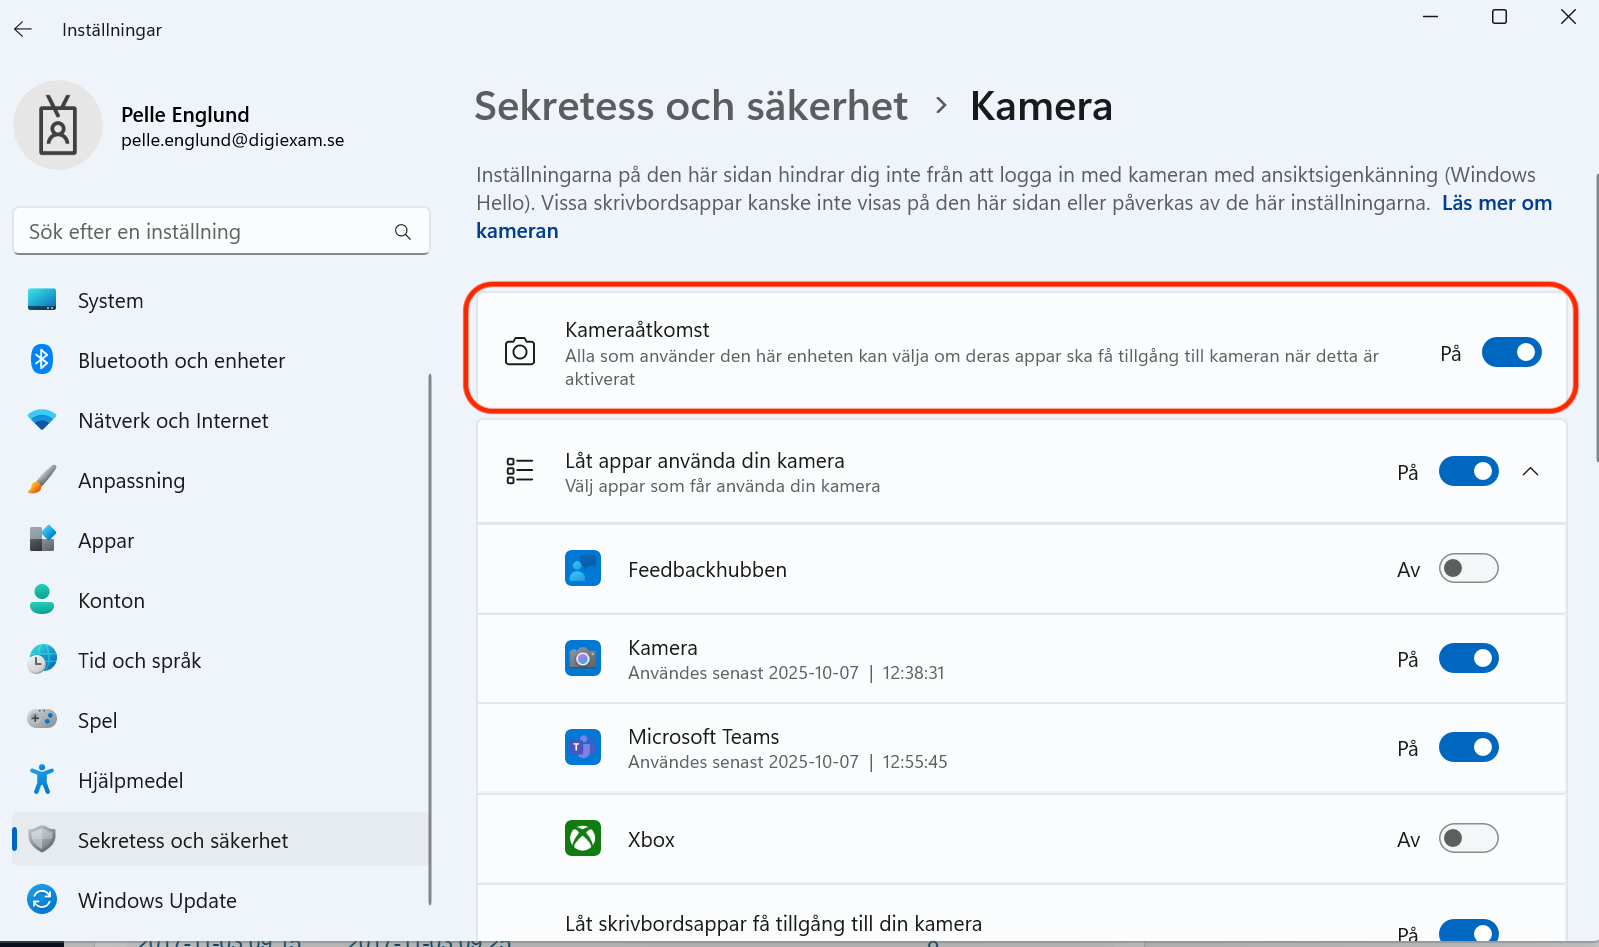Click the Feedbackhubben label
This screenshot has height=947, width=1599.
(707, 570)
